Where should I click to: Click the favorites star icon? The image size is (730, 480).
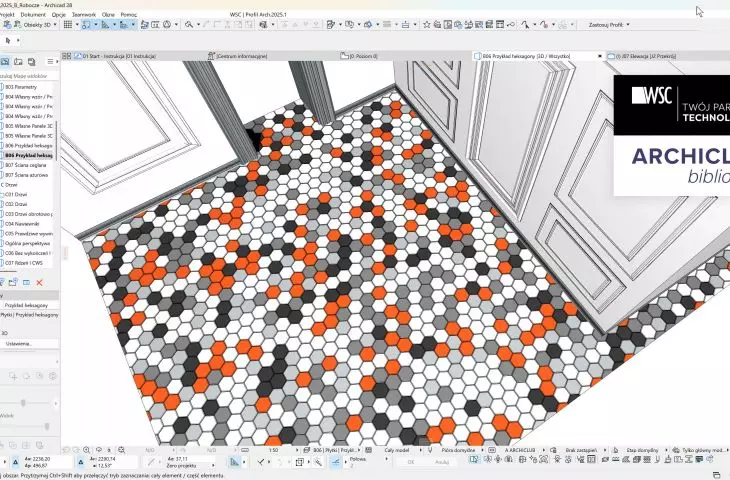pos(426,25)
